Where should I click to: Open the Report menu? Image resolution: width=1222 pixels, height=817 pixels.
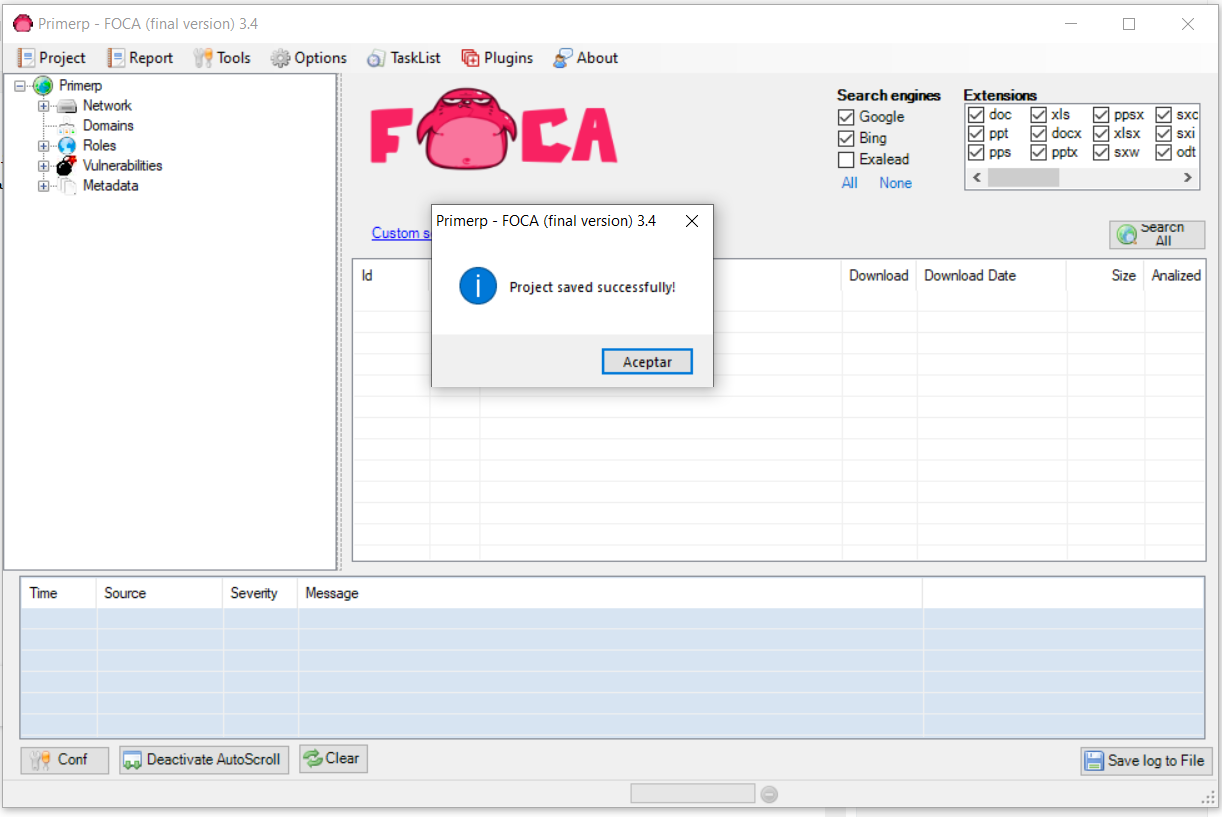pos(141,58)
